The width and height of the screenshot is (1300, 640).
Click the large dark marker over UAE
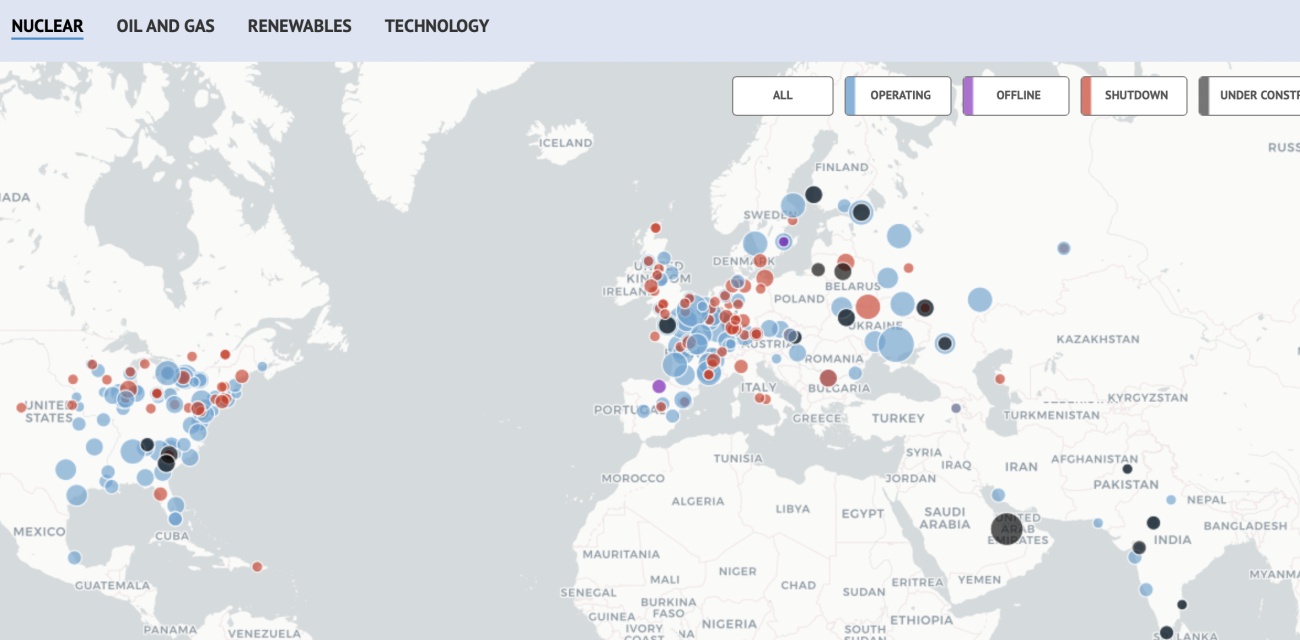1007,528
